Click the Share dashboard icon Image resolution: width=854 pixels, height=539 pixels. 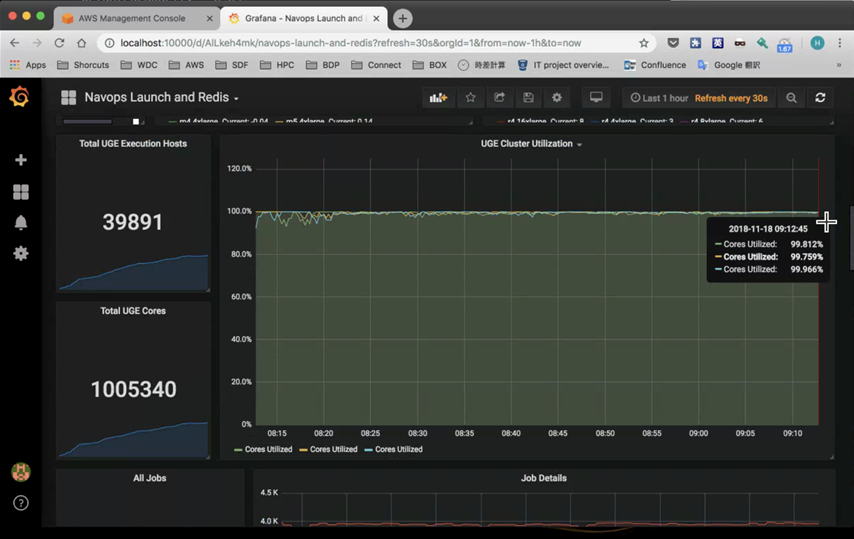[499, 98]
